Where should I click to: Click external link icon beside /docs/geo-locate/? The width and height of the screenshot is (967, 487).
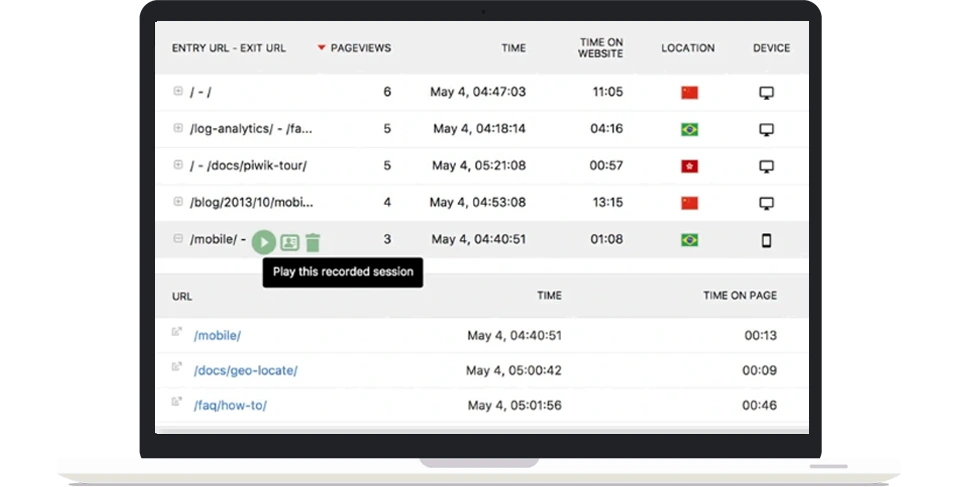pos(177,368)
